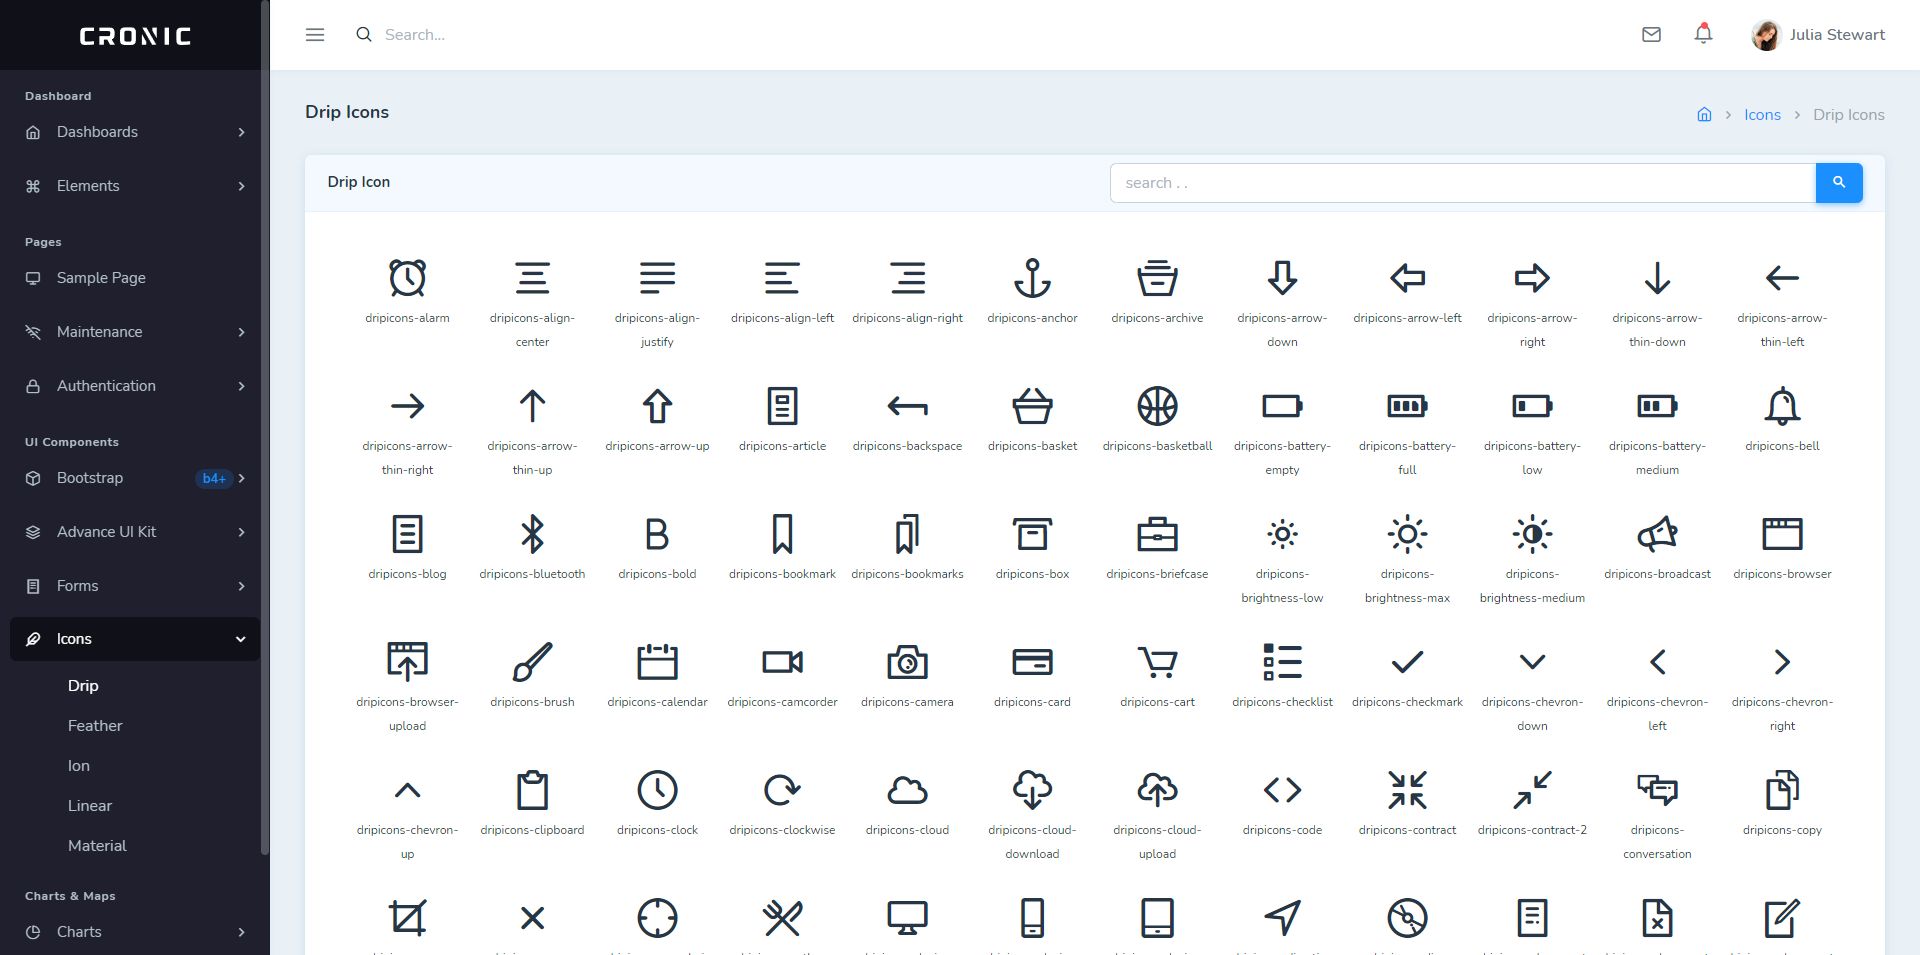Image resolution: width=1920 pixels, height=955 pixels.
Task: Pick the dripicons-cloud-download icon
Action: coord(1032,790)
